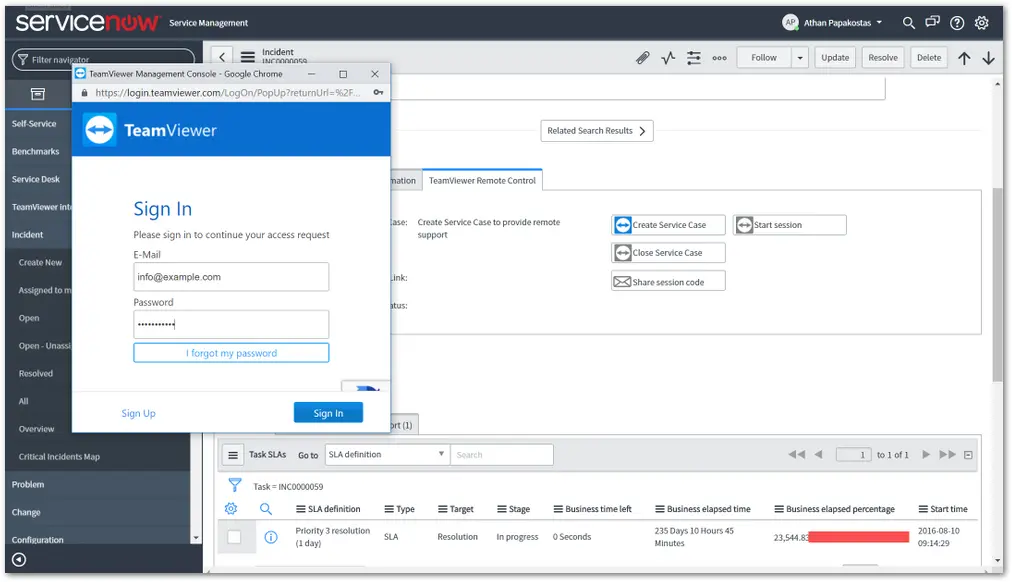Open Business time left column menu
Screen dimensions: 1012x582
(x=558, y=509)
